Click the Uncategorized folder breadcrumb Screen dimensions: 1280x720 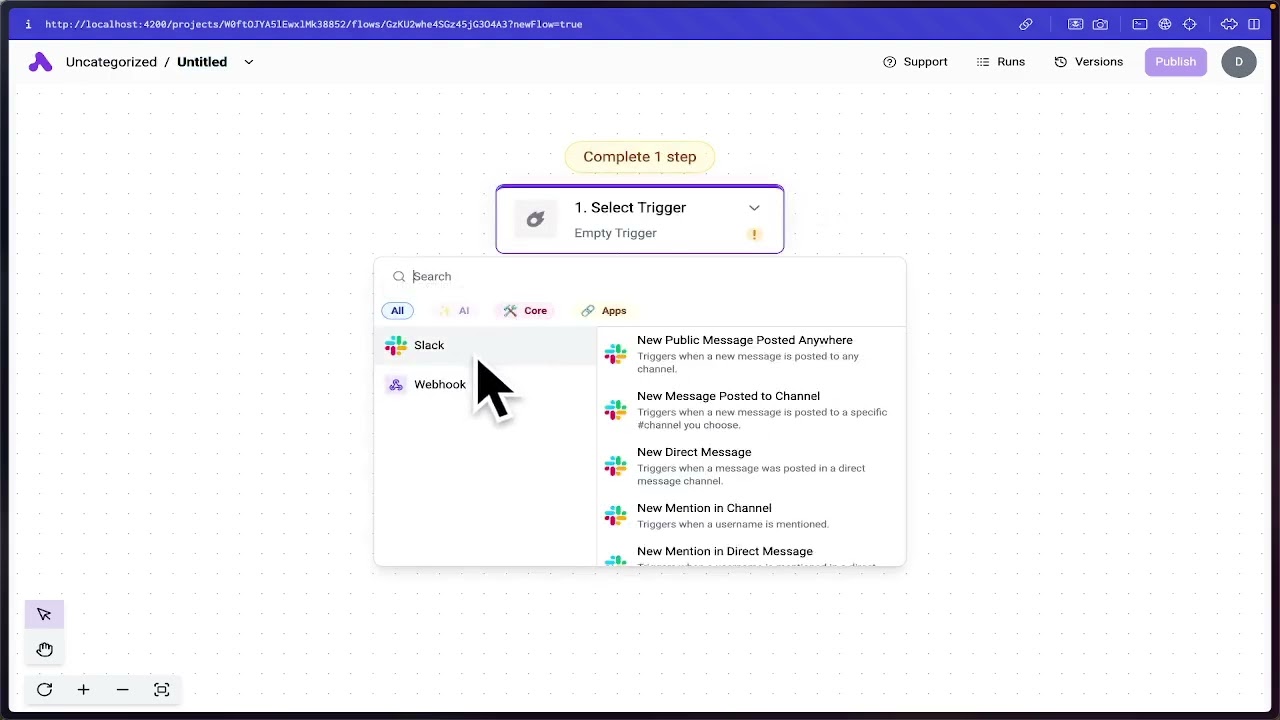click(111, 62)
